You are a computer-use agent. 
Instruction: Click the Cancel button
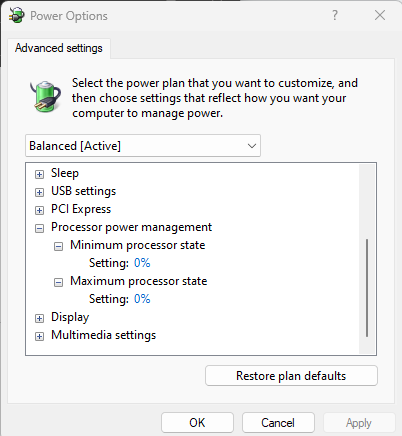pos(278,423)
